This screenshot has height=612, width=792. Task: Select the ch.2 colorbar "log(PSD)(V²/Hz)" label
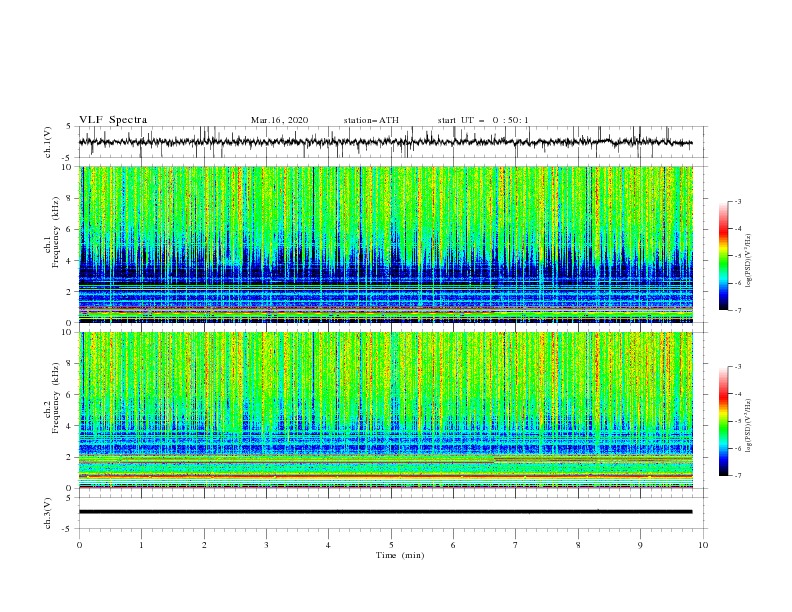[x=749, y=425]
